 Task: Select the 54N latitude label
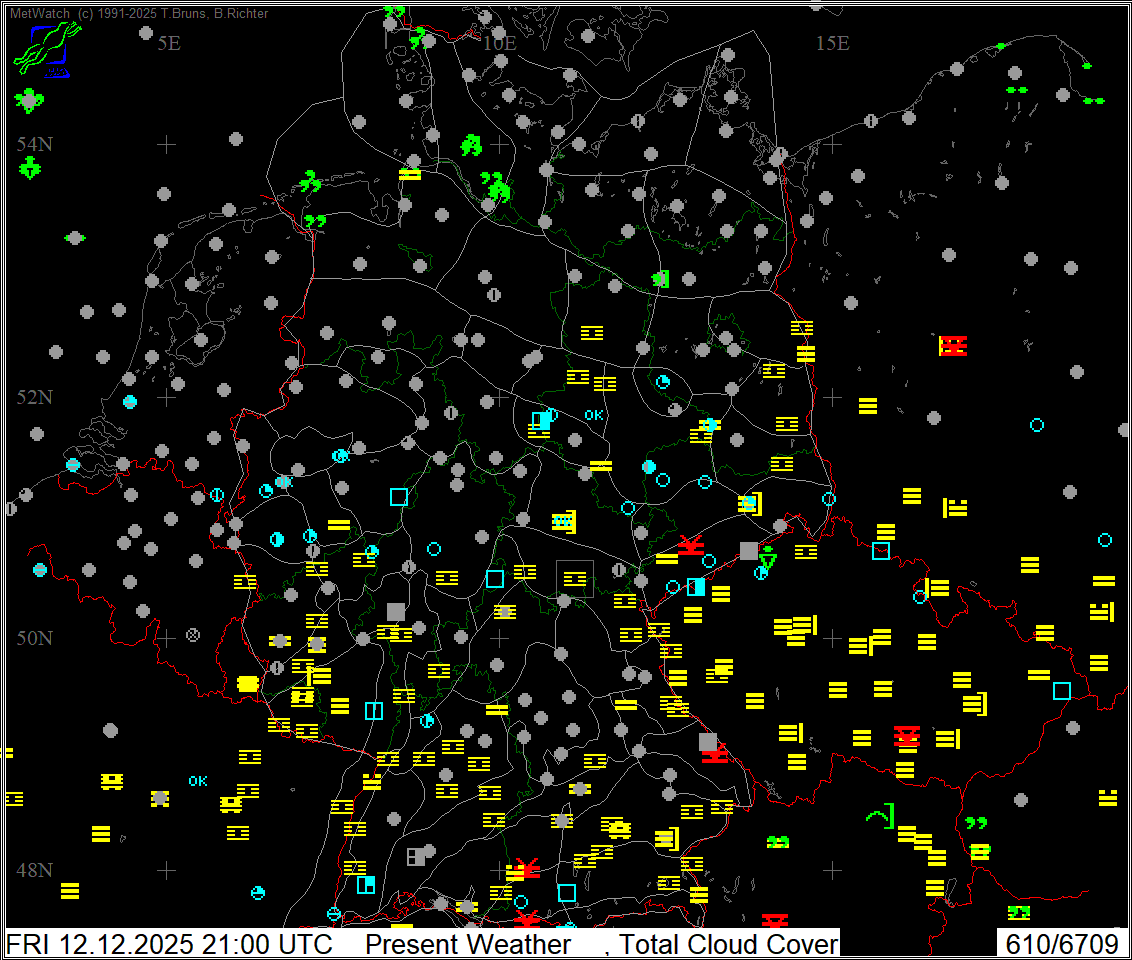point(35,144)
